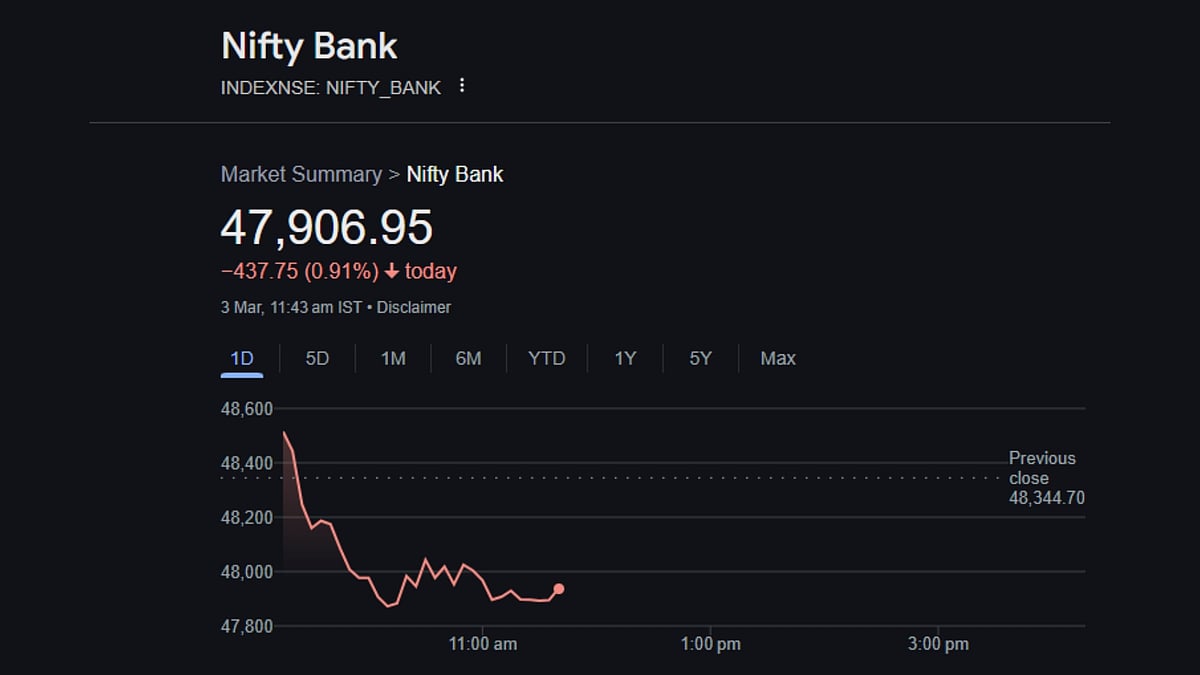Click the red down arrow beside today
This screenshot has height=675, width=1200.
coord(391,271)
